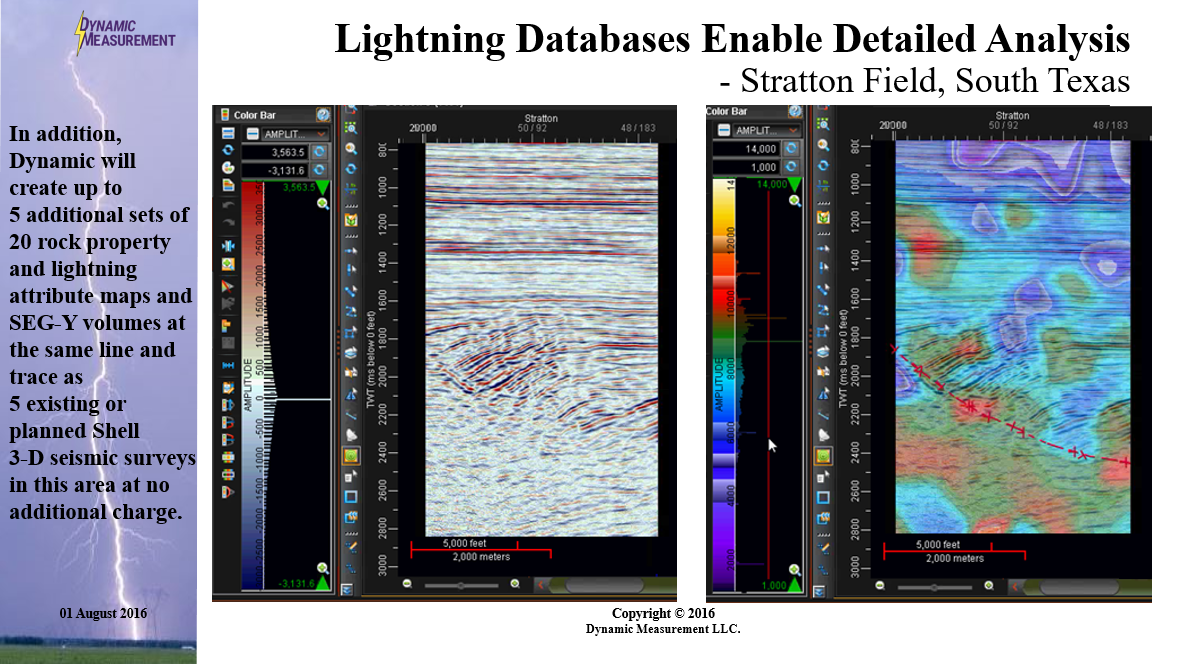Click scroll-left arrow under left seismic view
The width and height of the screenshot is (1179, 664).
click(541, 584)
